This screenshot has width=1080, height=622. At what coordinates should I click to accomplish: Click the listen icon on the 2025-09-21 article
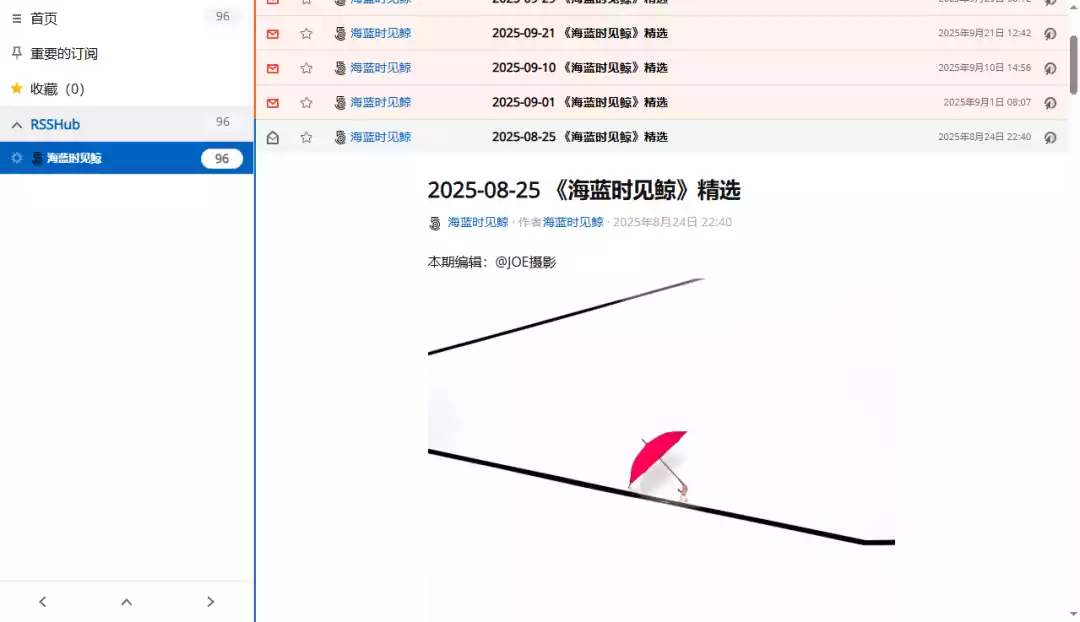point(1049,33)
